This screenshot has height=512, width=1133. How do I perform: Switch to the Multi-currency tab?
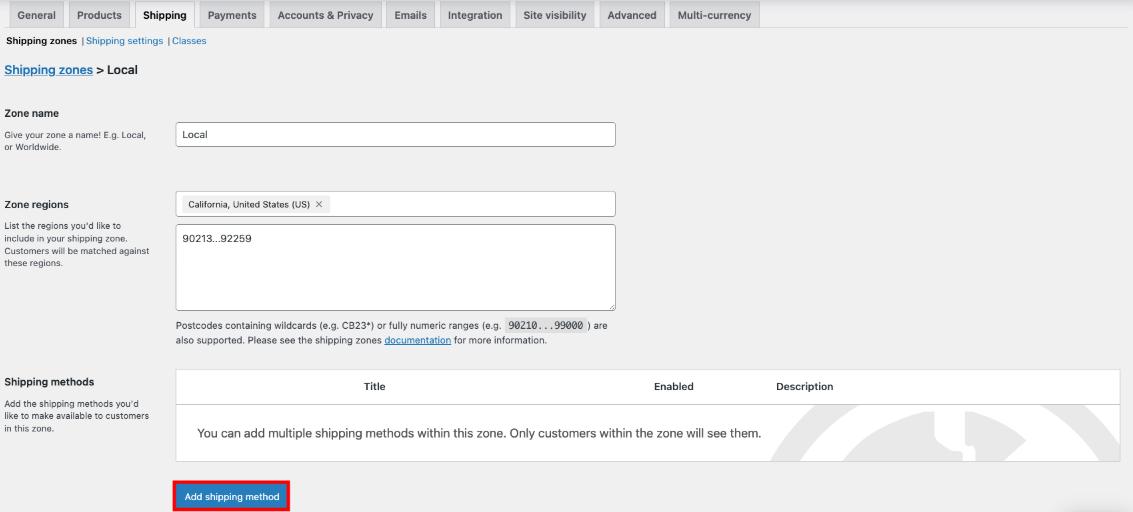[x=714, y=15]
